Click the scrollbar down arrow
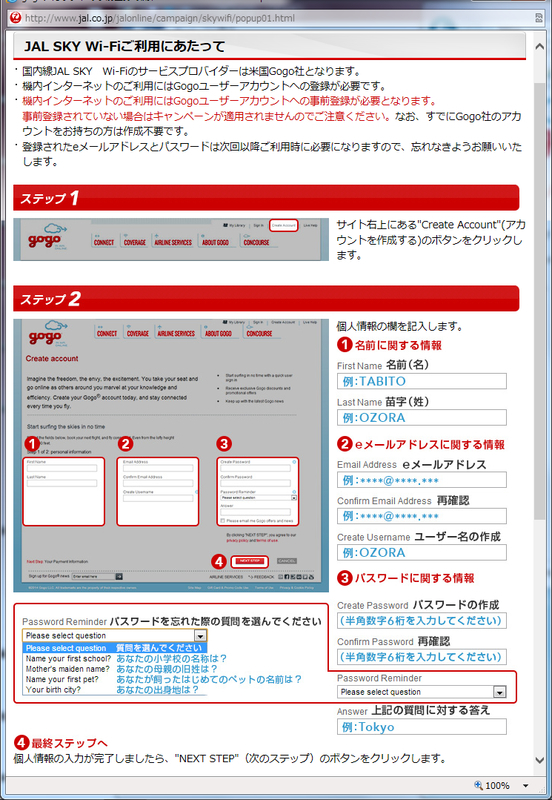This screenshot has width=552, height=800. click(x=539, y=761)
